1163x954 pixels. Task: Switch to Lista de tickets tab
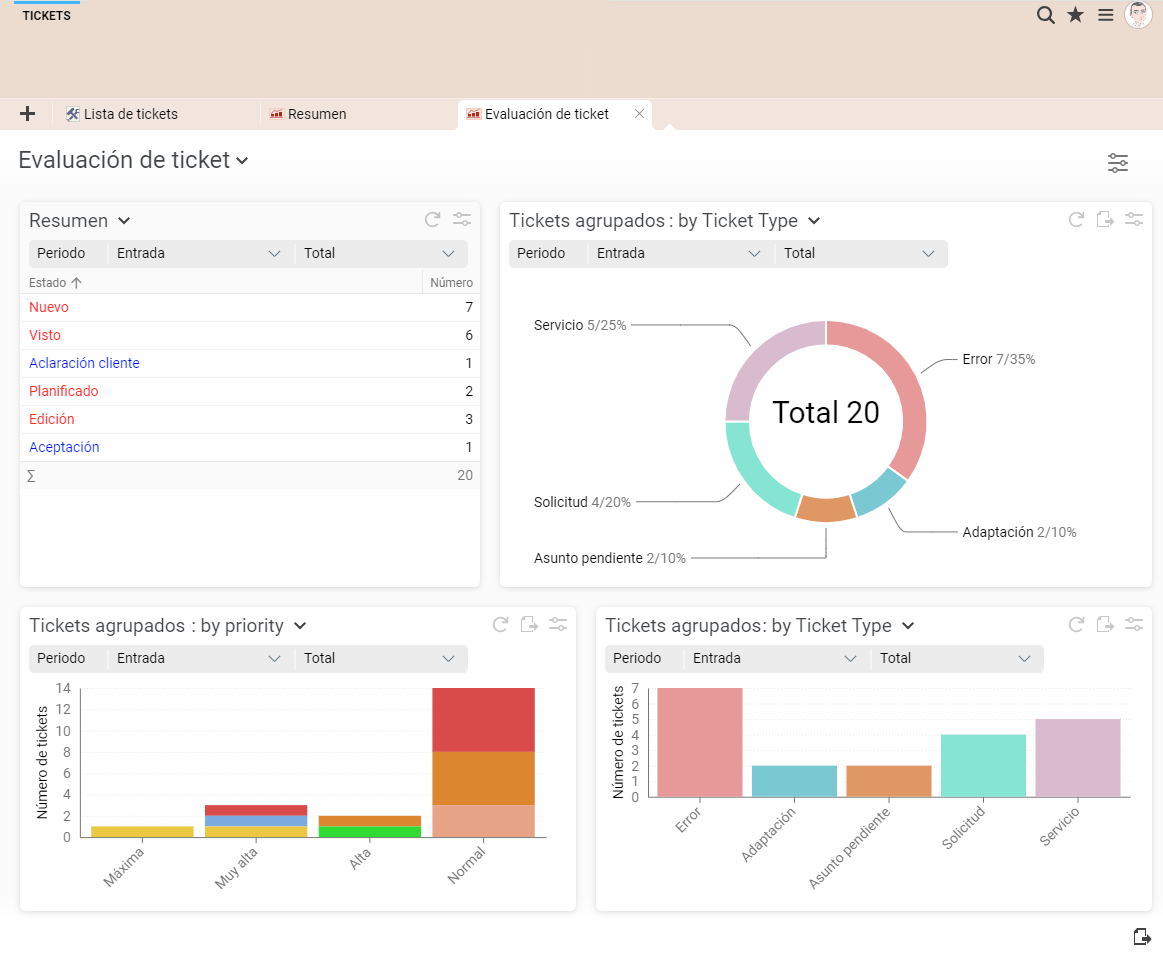130,114
